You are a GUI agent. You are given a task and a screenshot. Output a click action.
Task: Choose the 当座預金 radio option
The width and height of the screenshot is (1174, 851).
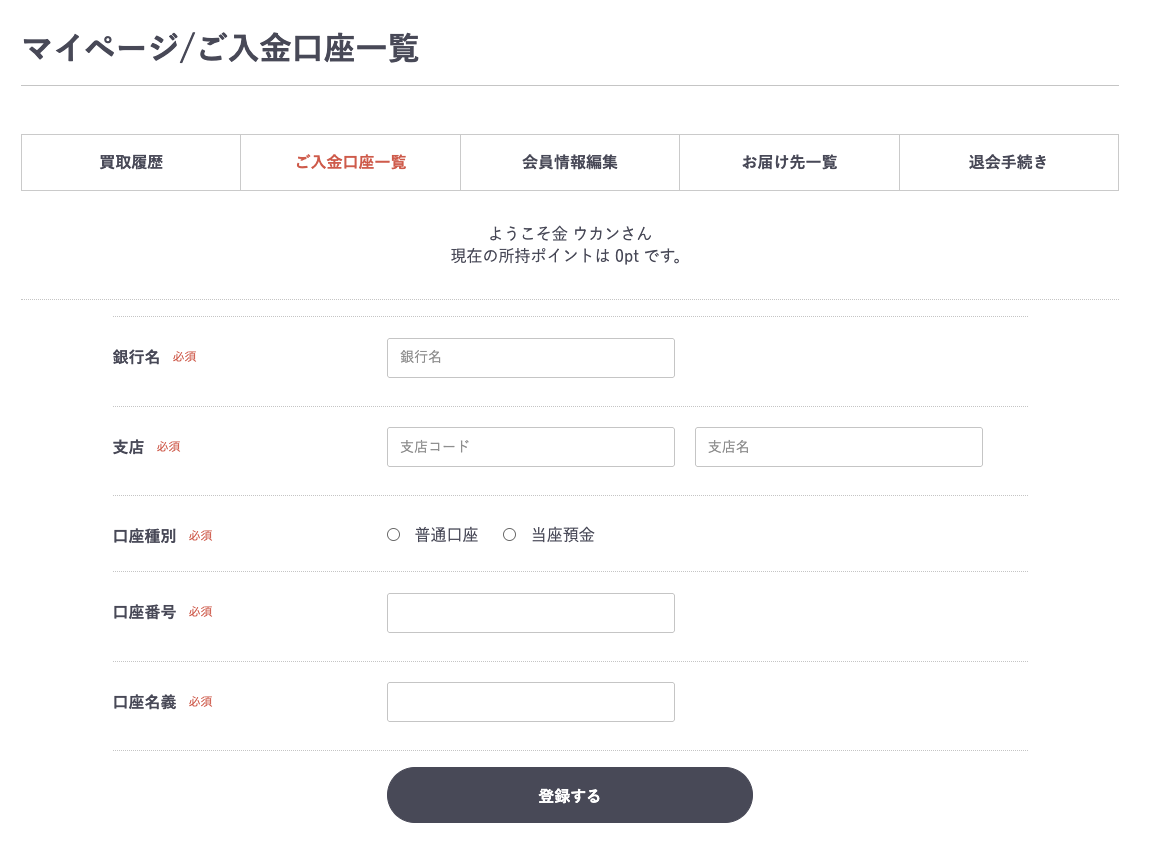tap(510, 534)
